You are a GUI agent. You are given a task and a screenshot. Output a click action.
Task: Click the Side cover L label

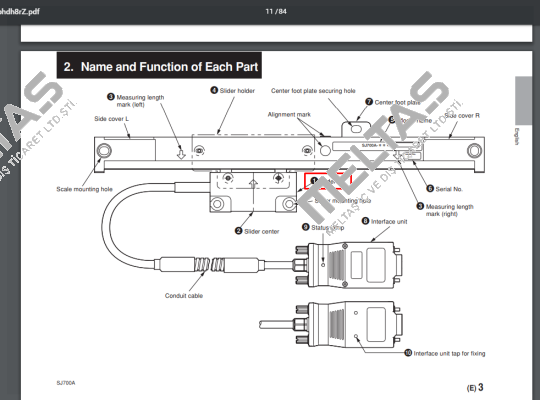point(112,119)
